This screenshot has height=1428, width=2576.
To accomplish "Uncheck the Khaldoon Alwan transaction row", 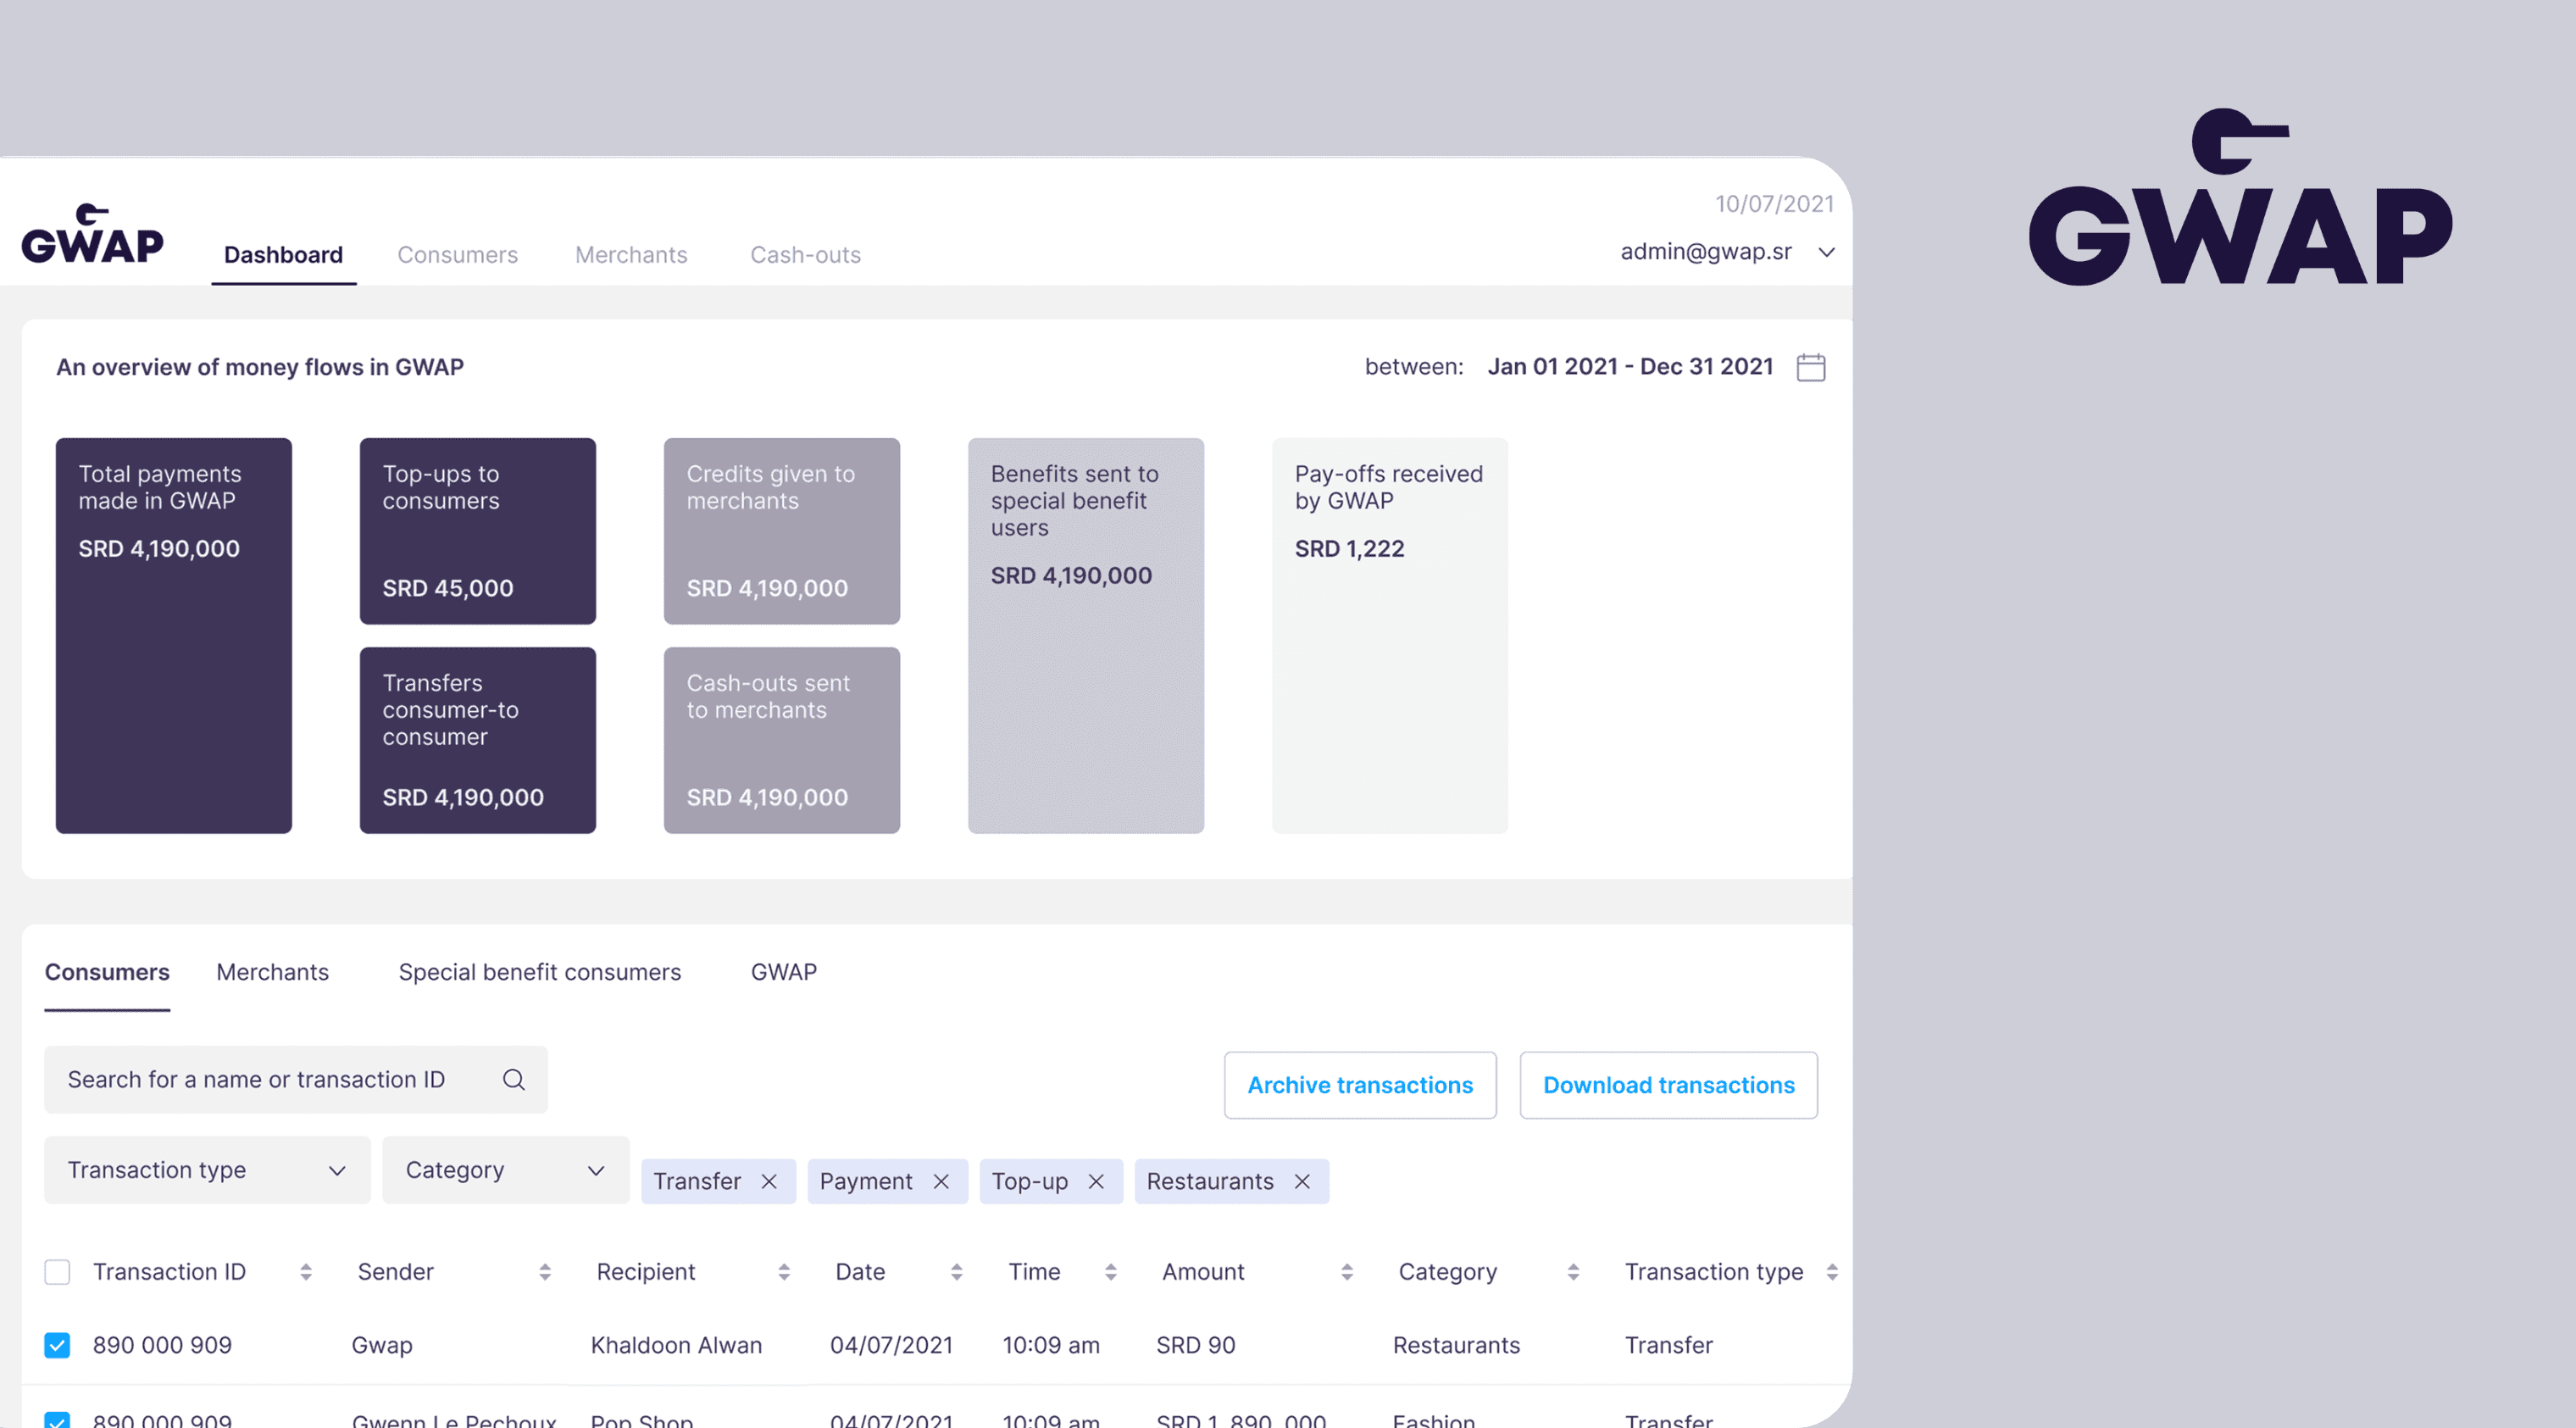I will 57,1345.
